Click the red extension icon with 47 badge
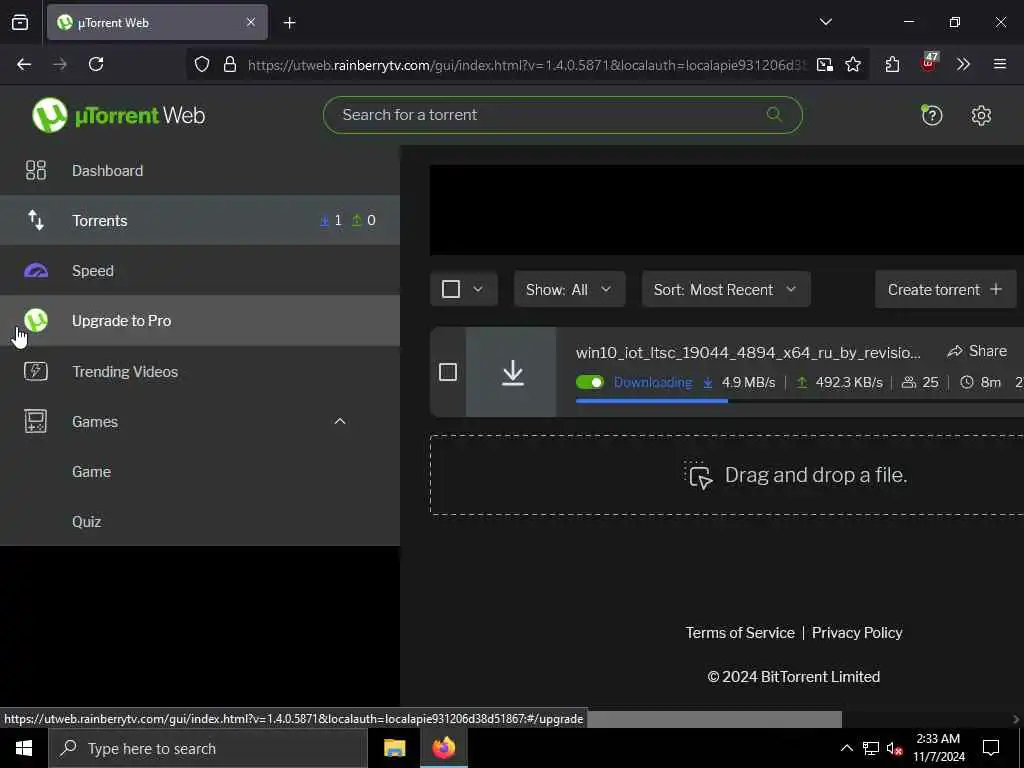The image size is (1024, 768). click(928, 63)
